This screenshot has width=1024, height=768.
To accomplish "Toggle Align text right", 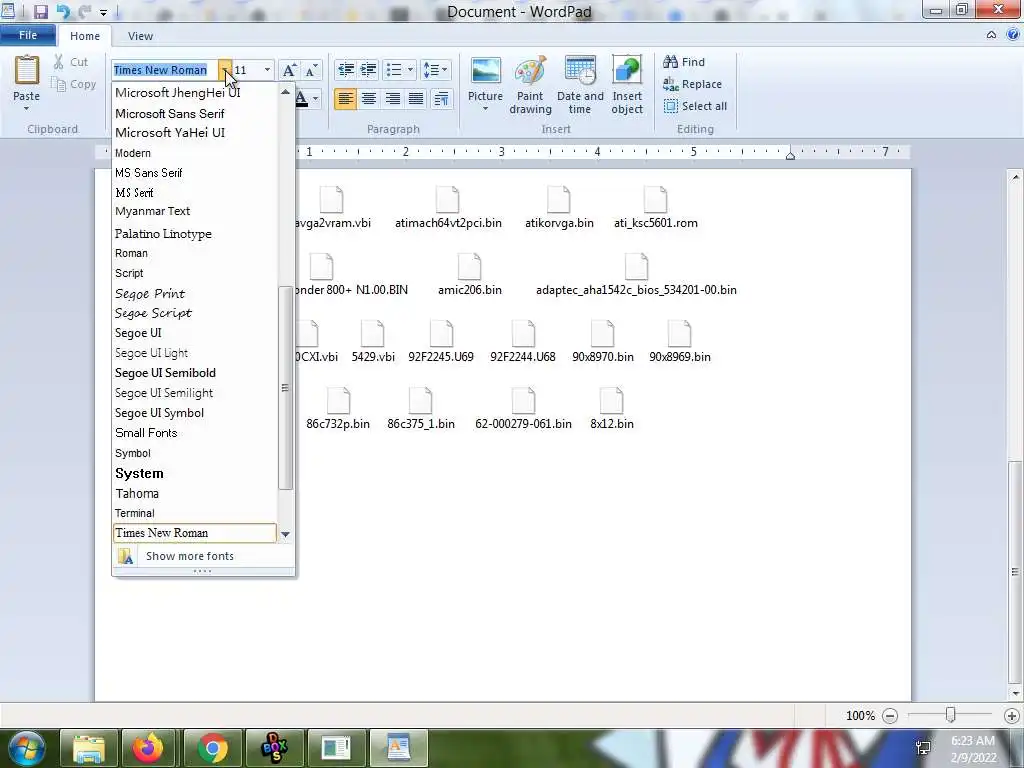I will click(392, 99).
